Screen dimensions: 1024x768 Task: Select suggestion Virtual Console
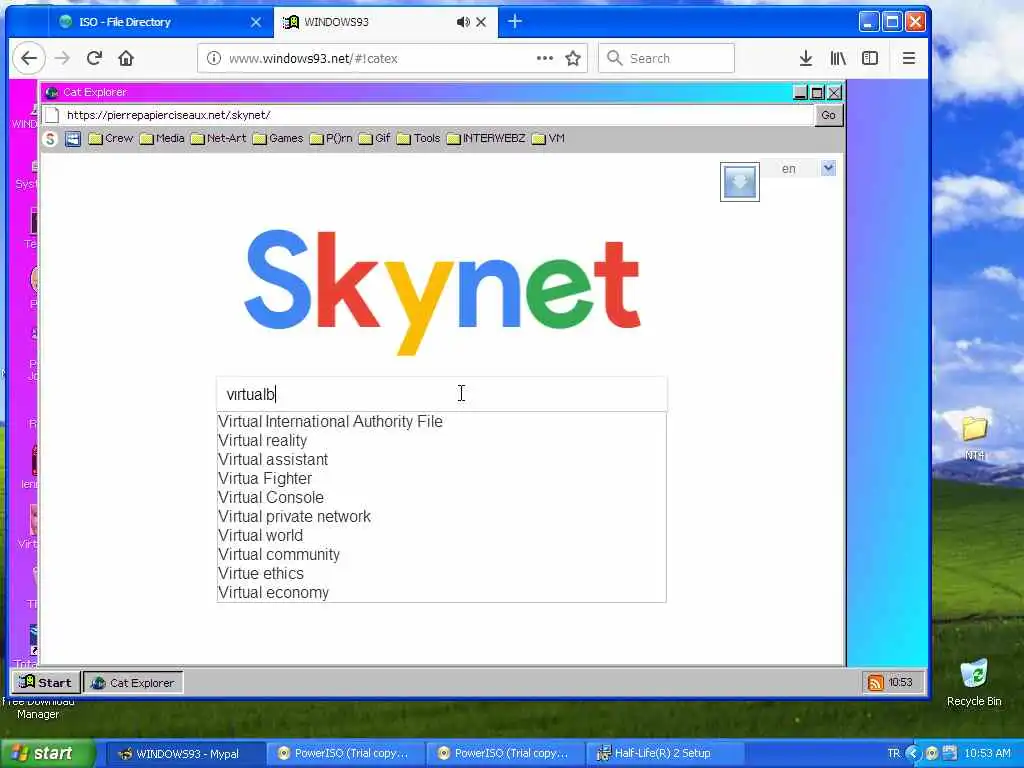(441, 497)
